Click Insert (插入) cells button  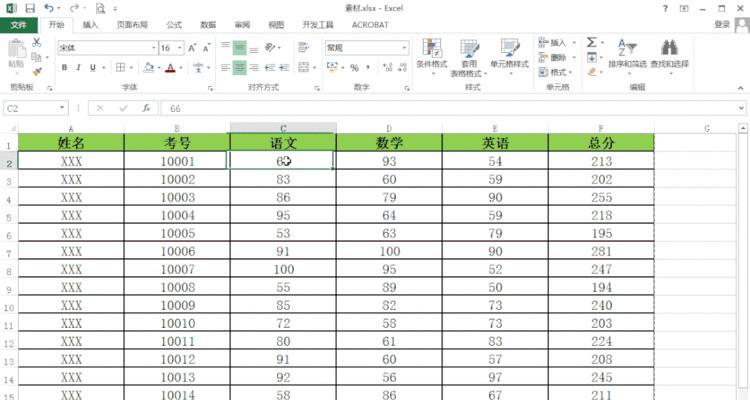click(557, 43)
